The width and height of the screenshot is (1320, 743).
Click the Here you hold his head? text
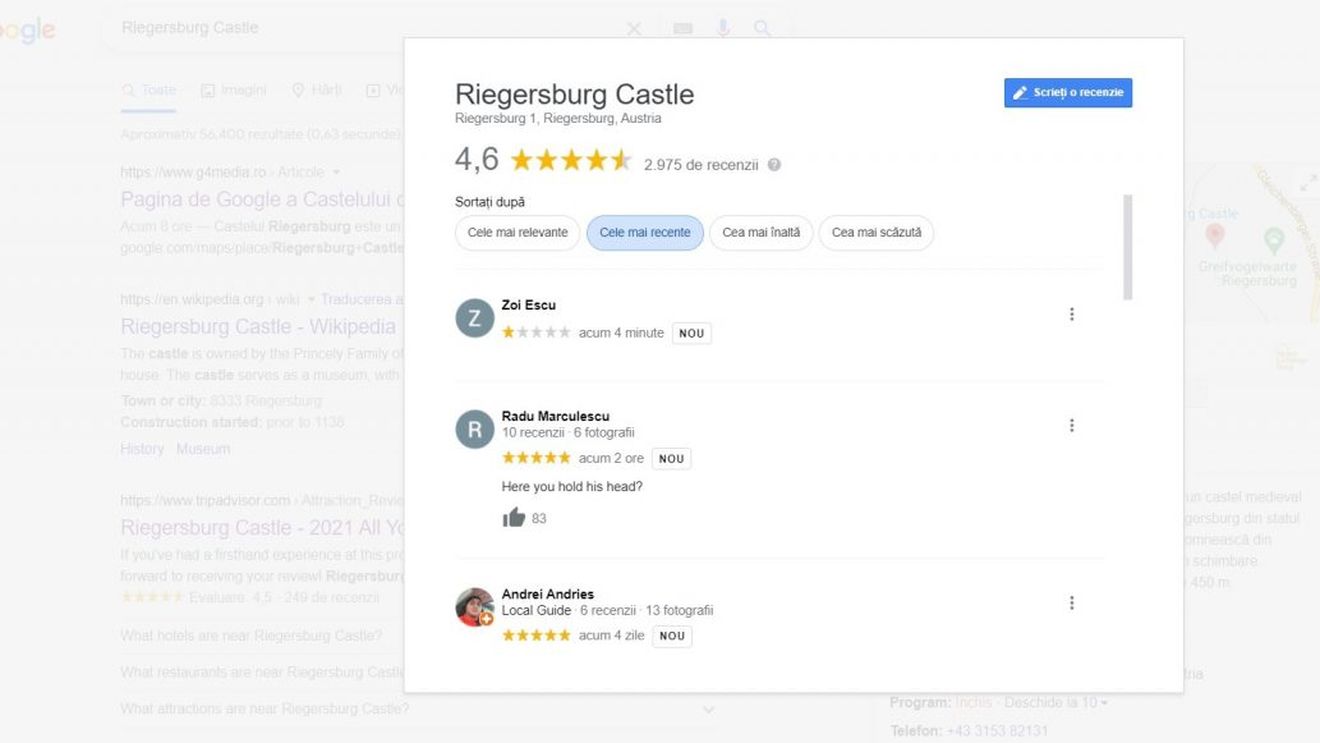click(x=572, y=487)
